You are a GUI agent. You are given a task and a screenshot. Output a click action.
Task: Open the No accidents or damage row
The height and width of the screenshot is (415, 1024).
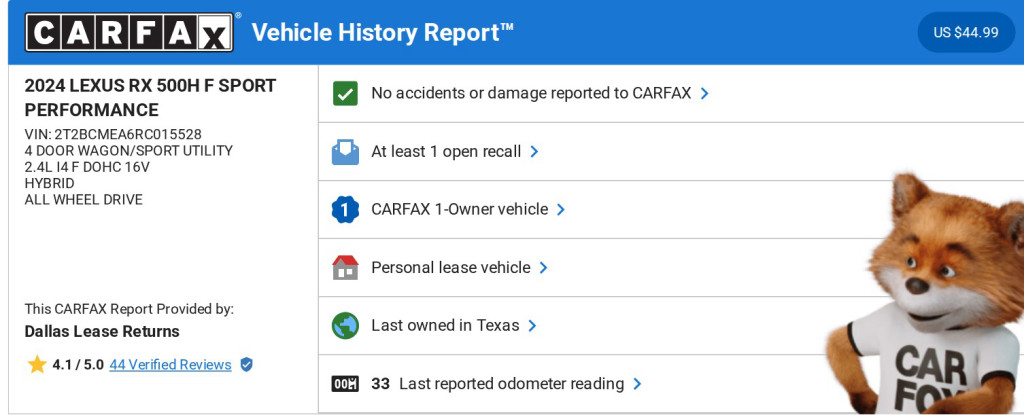coord(531,93)
